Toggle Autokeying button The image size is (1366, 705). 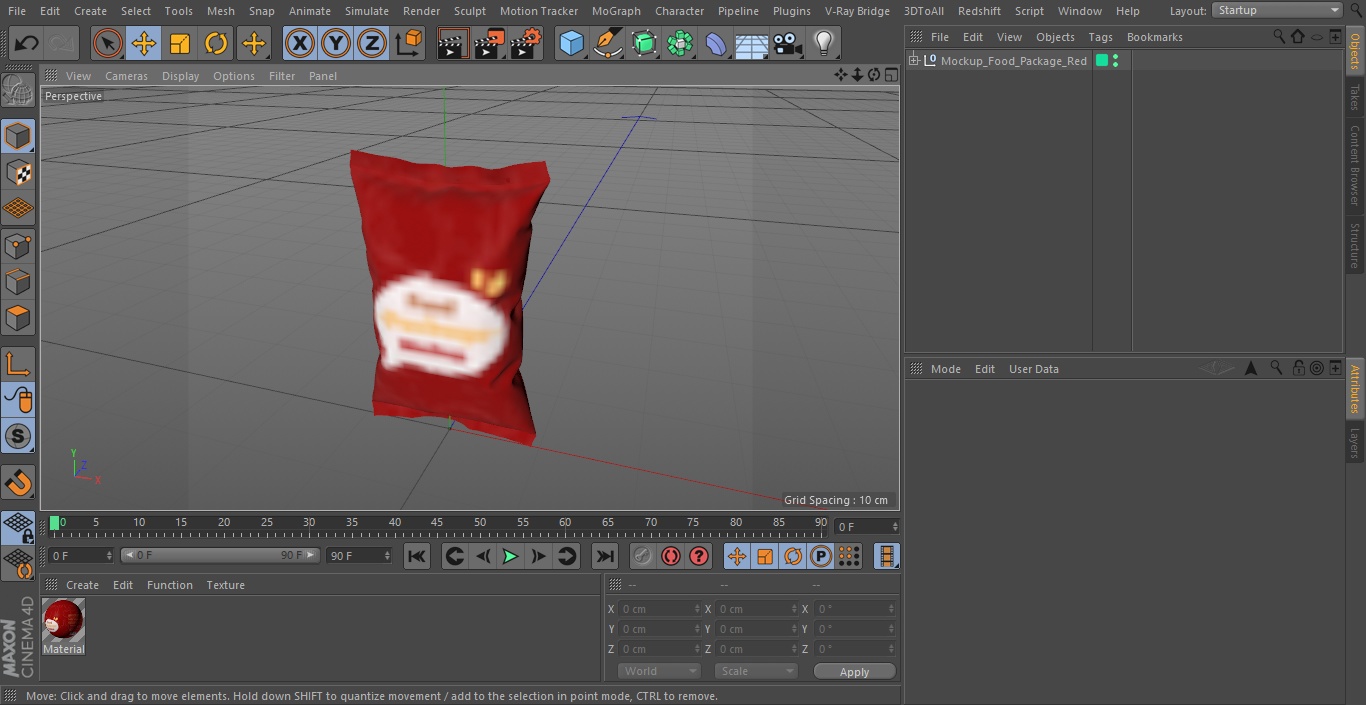tap(671, 556)
